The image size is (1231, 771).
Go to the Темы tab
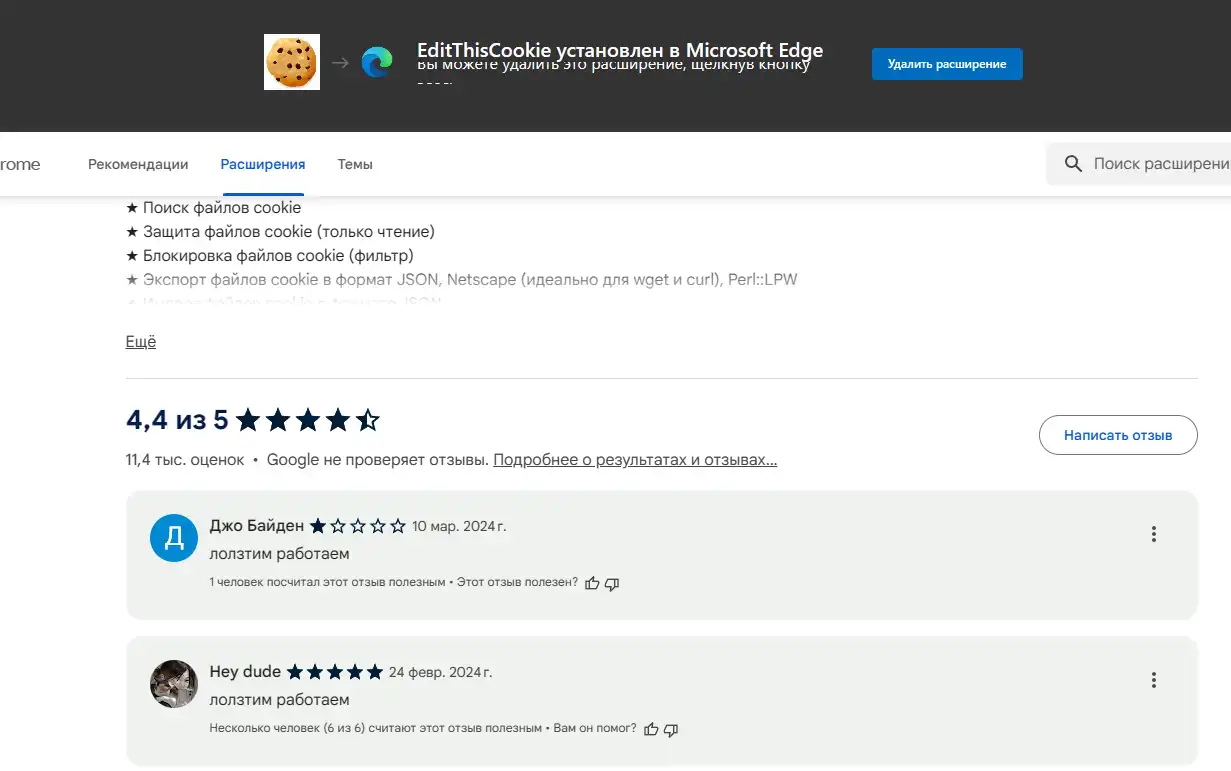[355, 164]
